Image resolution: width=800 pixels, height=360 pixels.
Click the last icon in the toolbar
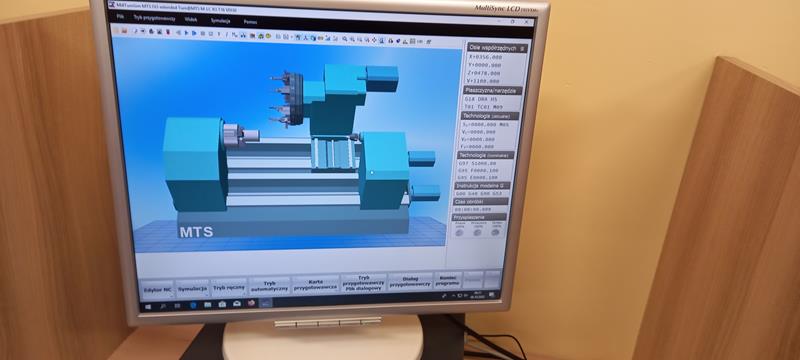pos(429,41)
